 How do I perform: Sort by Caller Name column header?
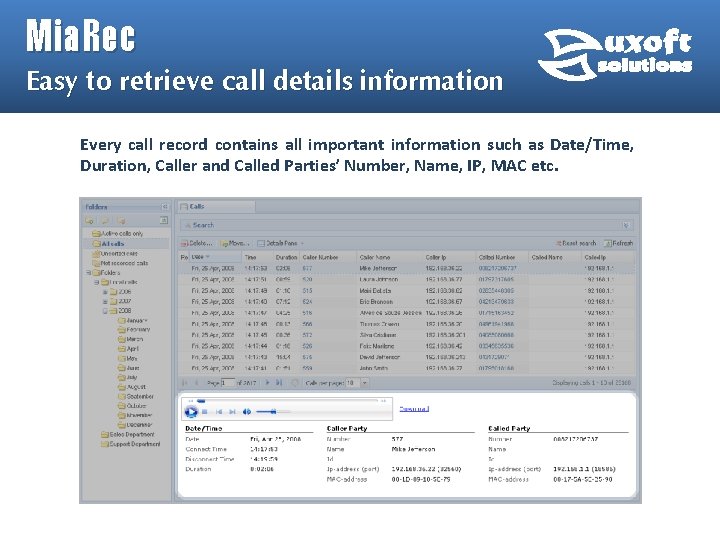pos(390,257)
